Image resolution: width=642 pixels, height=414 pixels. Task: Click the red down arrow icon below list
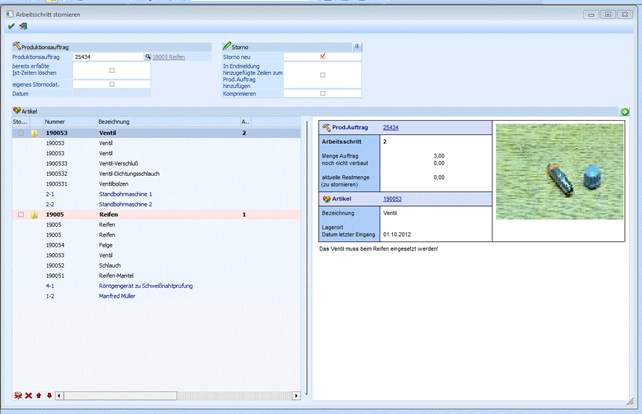tap(49, 396)
